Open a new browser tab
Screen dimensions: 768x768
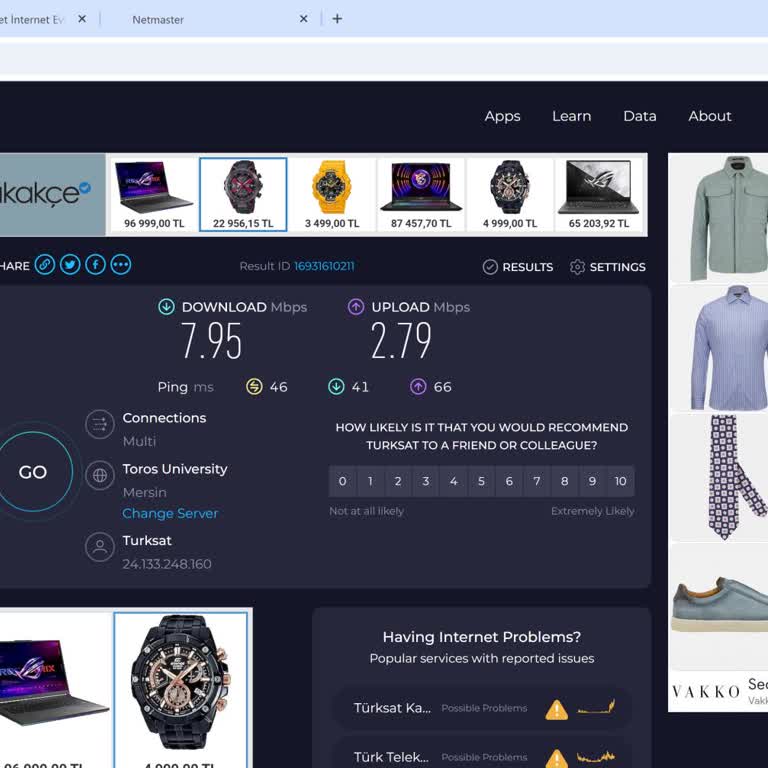pos(337,19)
